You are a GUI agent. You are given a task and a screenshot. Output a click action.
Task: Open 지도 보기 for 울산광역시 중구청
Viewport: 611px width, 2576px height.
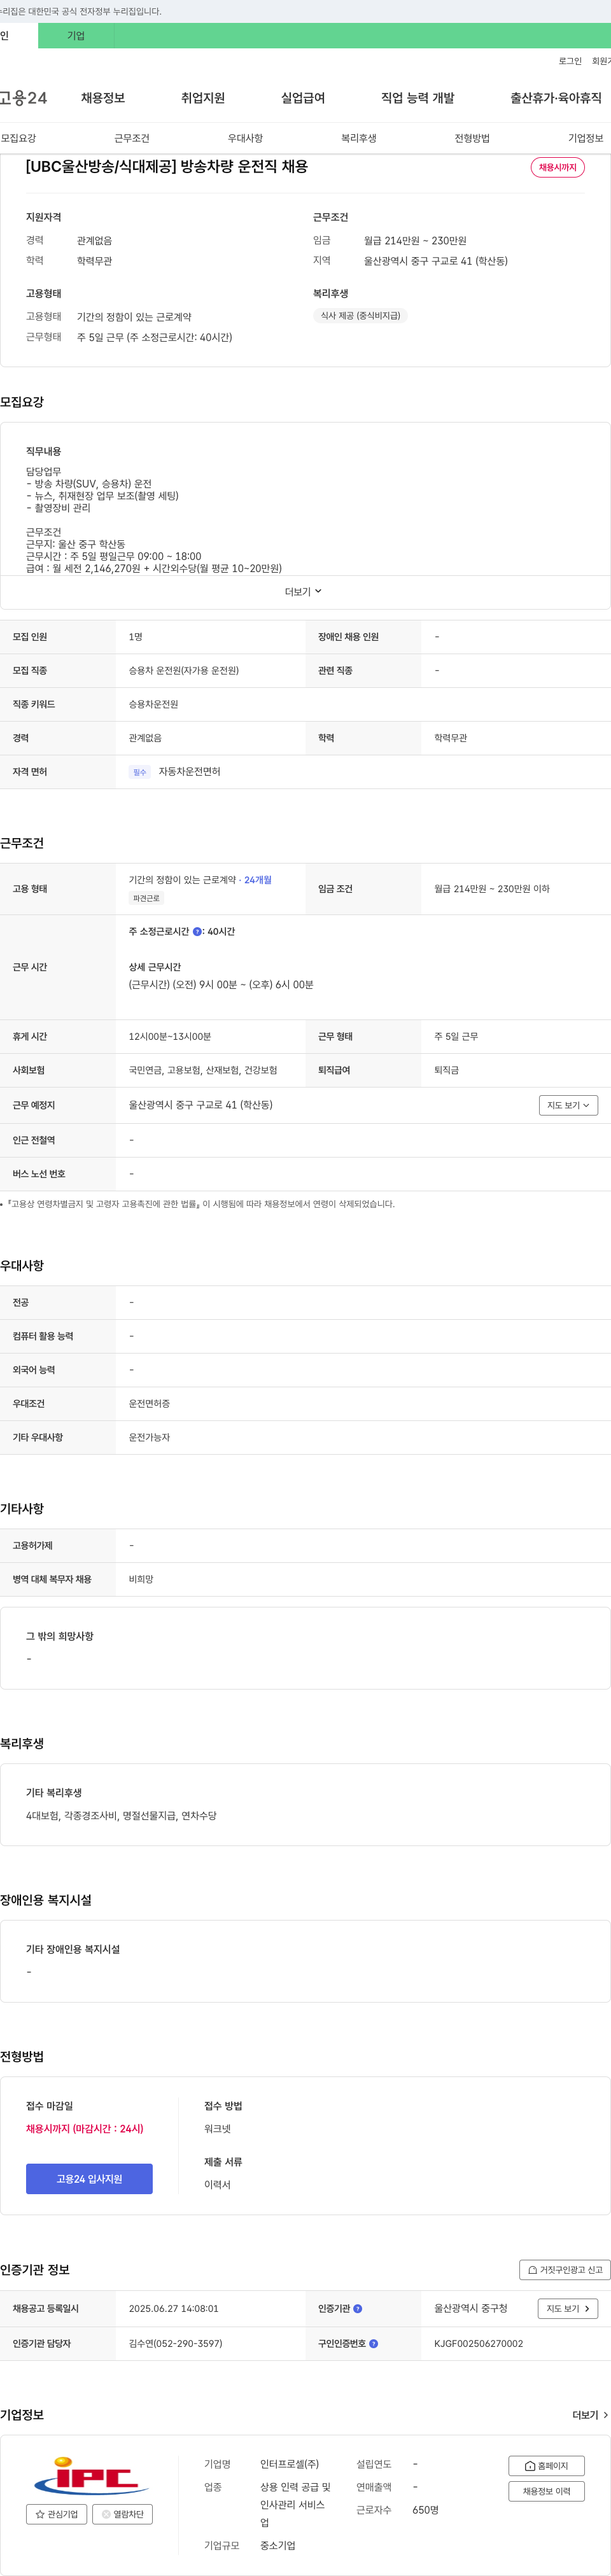tap(568, 2309)
